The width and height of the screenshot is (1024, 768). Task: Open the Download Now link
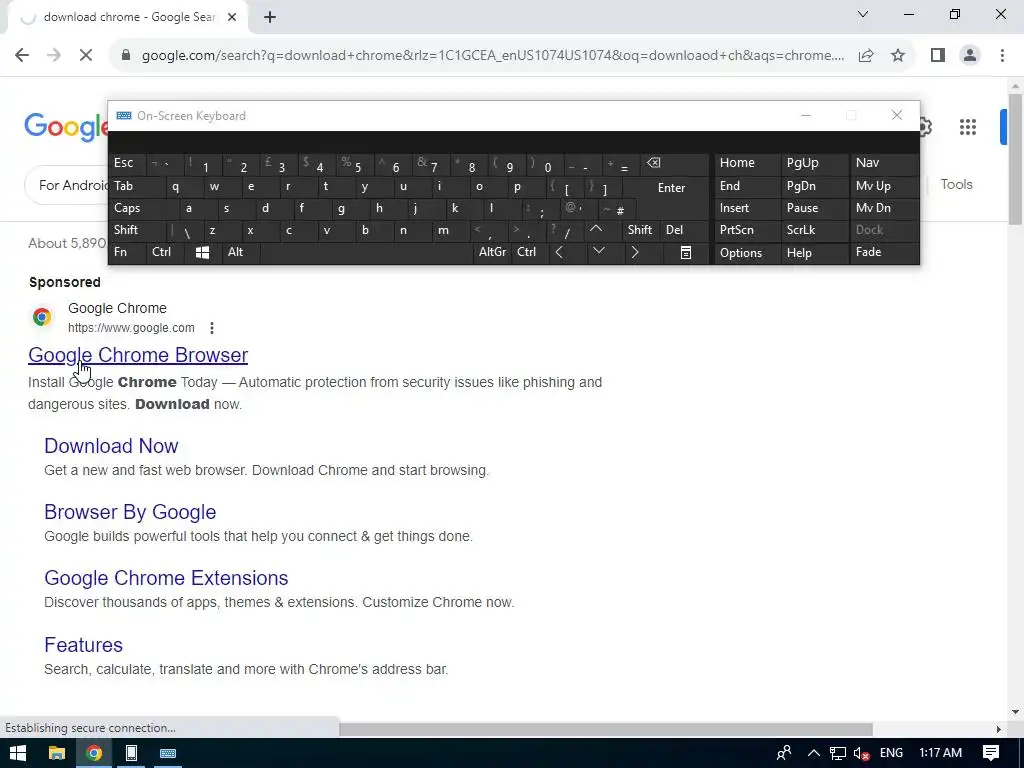pyautogui.click(x=111, y=445)
